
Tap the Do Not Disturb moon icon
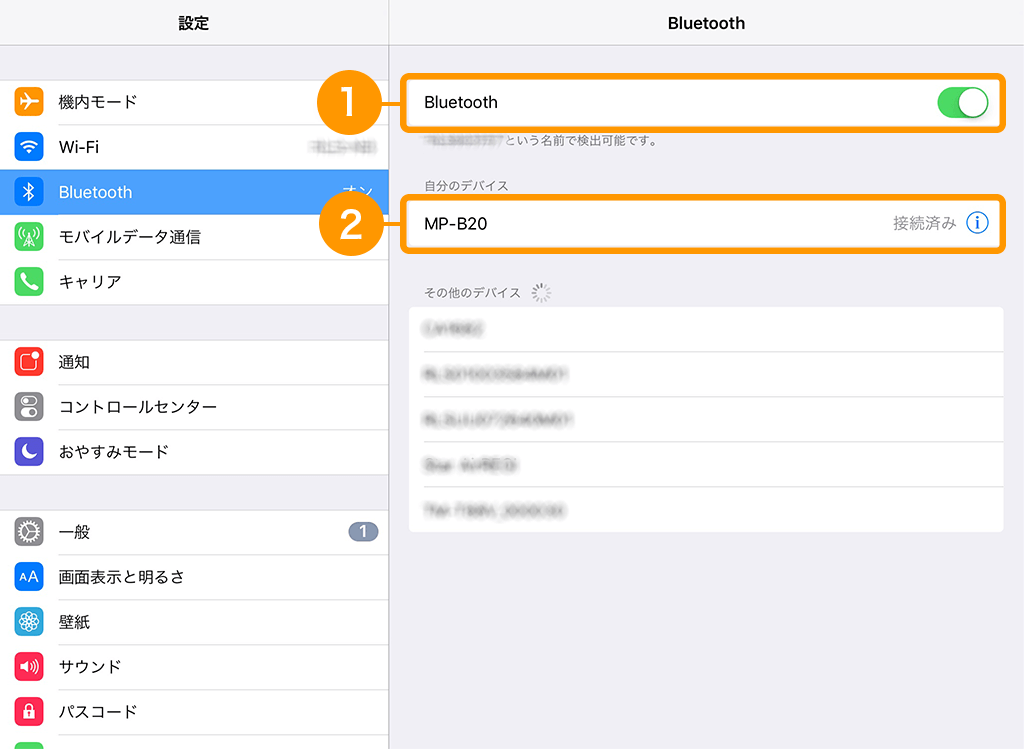pyautogui.click(x=29, y=452)
